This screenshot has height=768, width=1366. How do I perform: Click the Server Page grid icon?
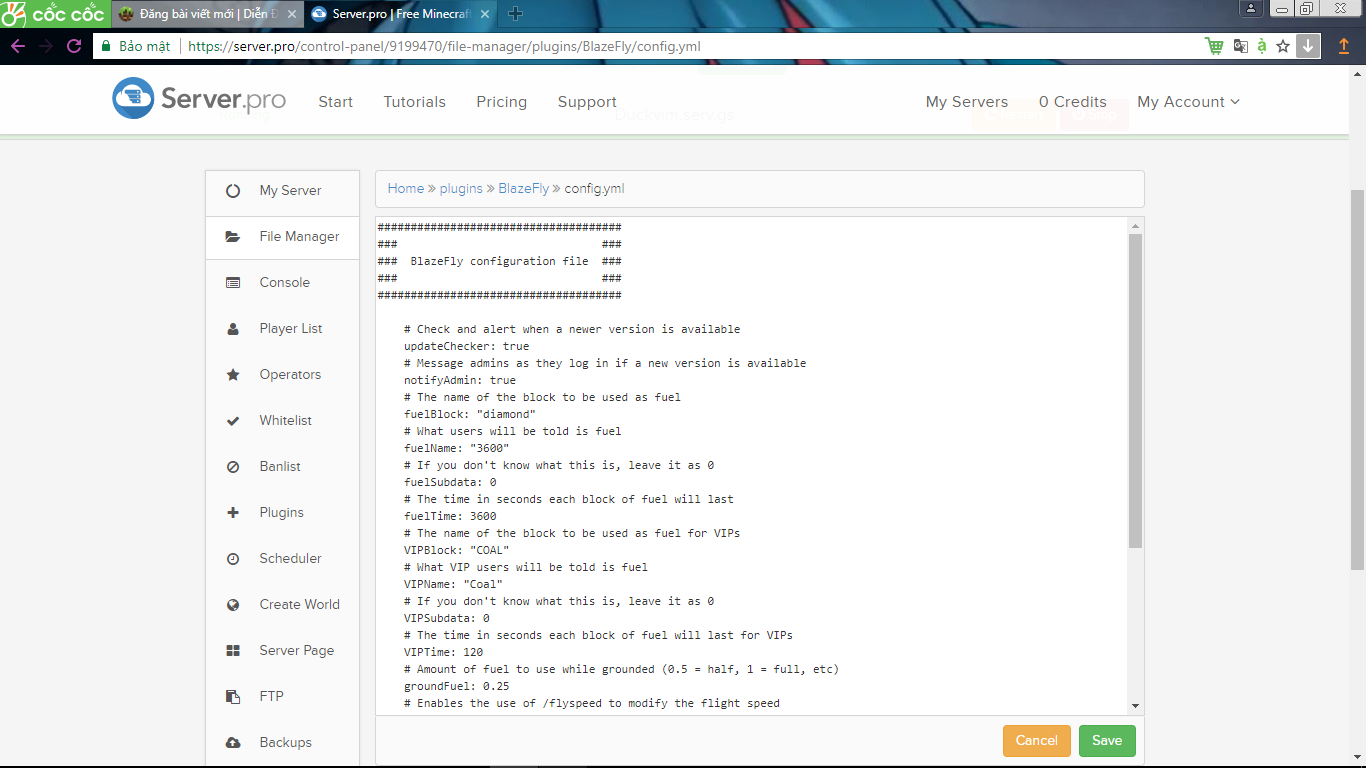(233, 651)
